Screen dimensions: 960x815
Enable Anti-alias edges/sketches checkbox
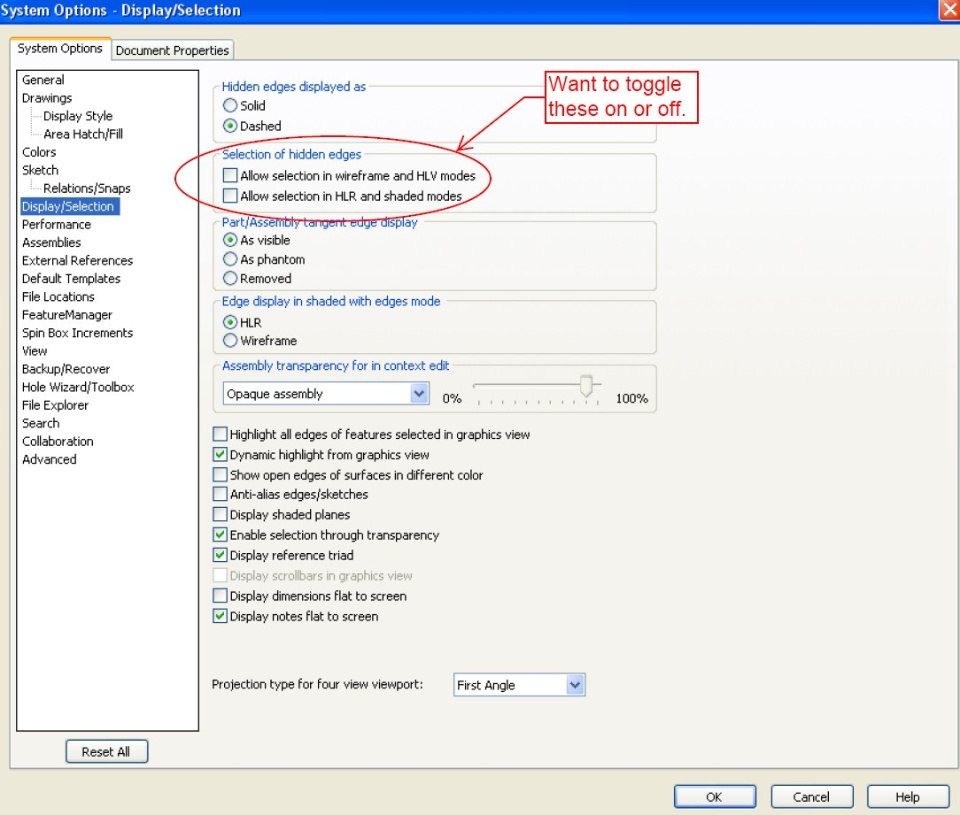point(220,494)
